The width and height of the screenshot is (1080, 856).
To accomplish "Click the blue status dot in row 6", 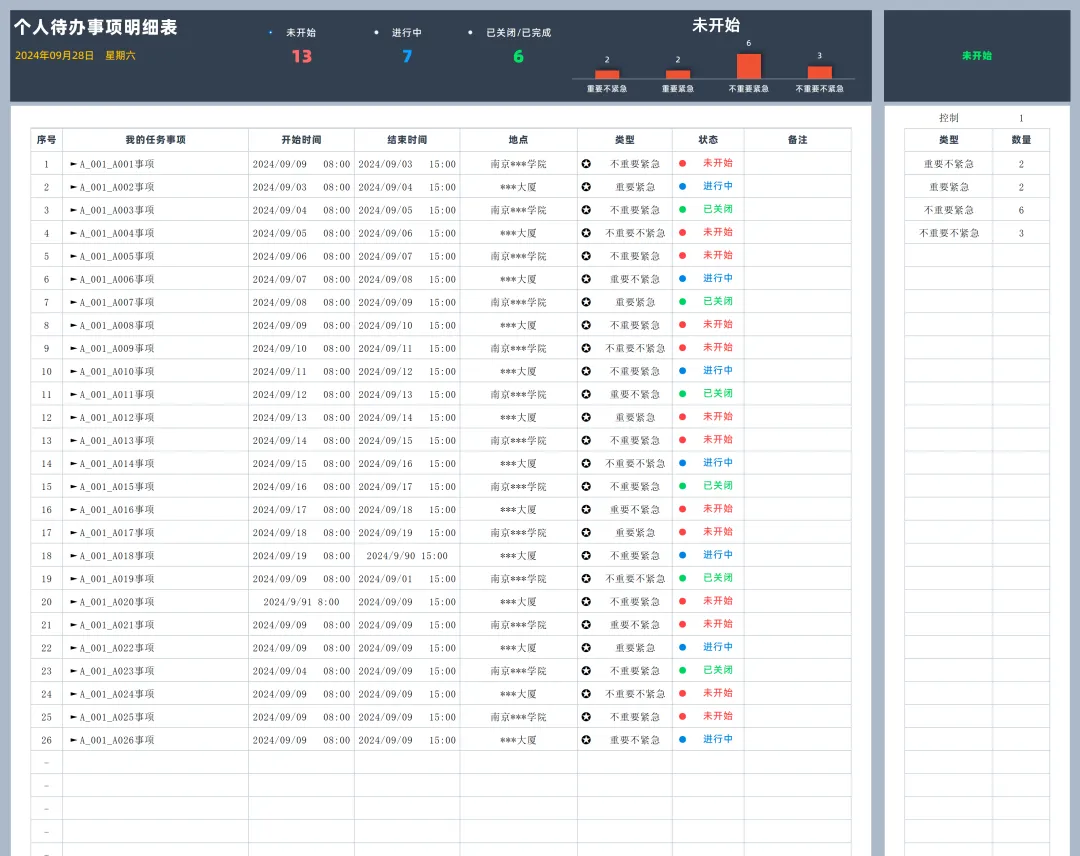I will click(683, 278).
